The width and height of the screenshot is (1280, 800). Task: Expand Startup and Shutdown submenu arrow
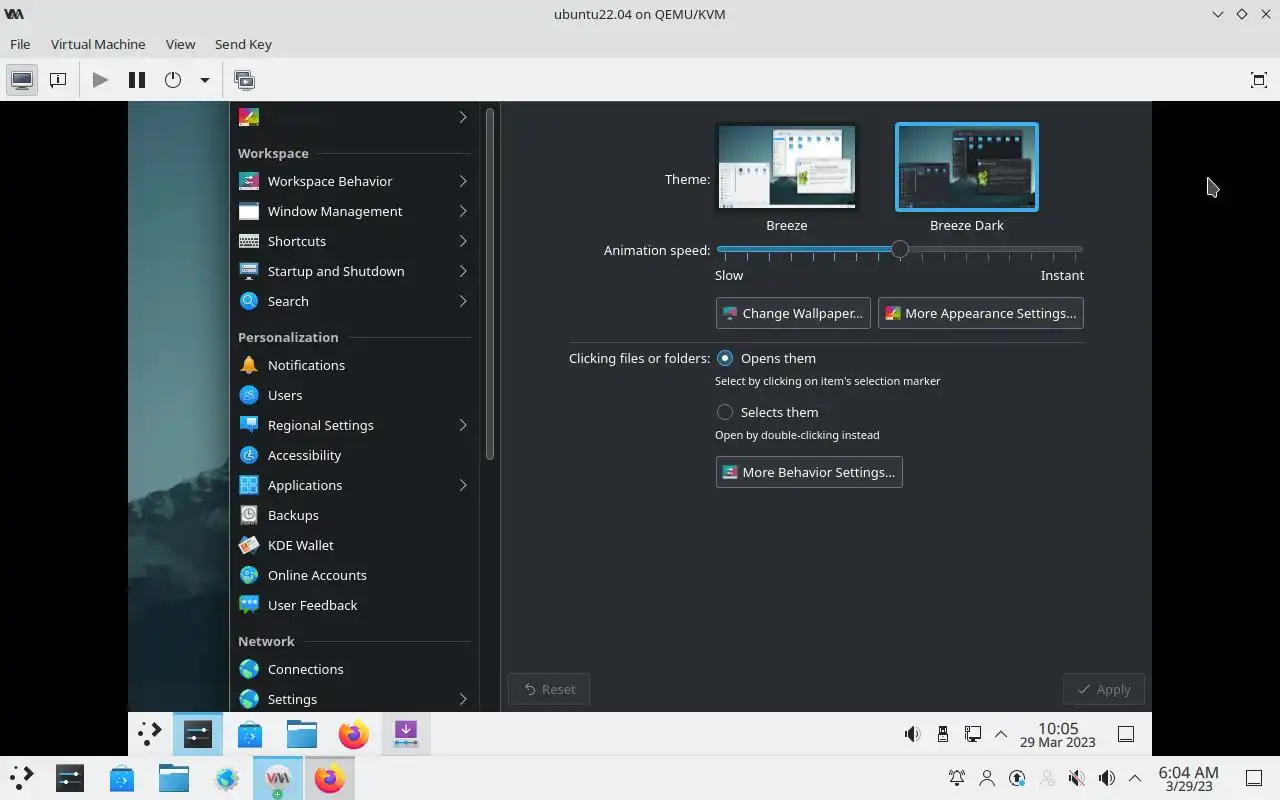[463, 271]
